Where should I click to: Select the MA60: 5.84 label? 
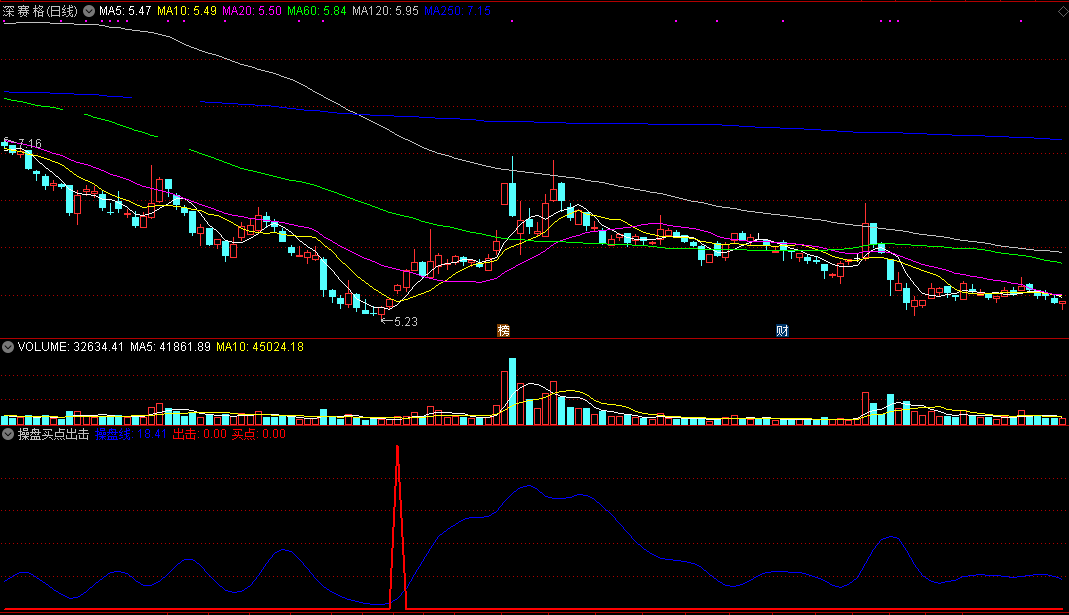[316, 11]
